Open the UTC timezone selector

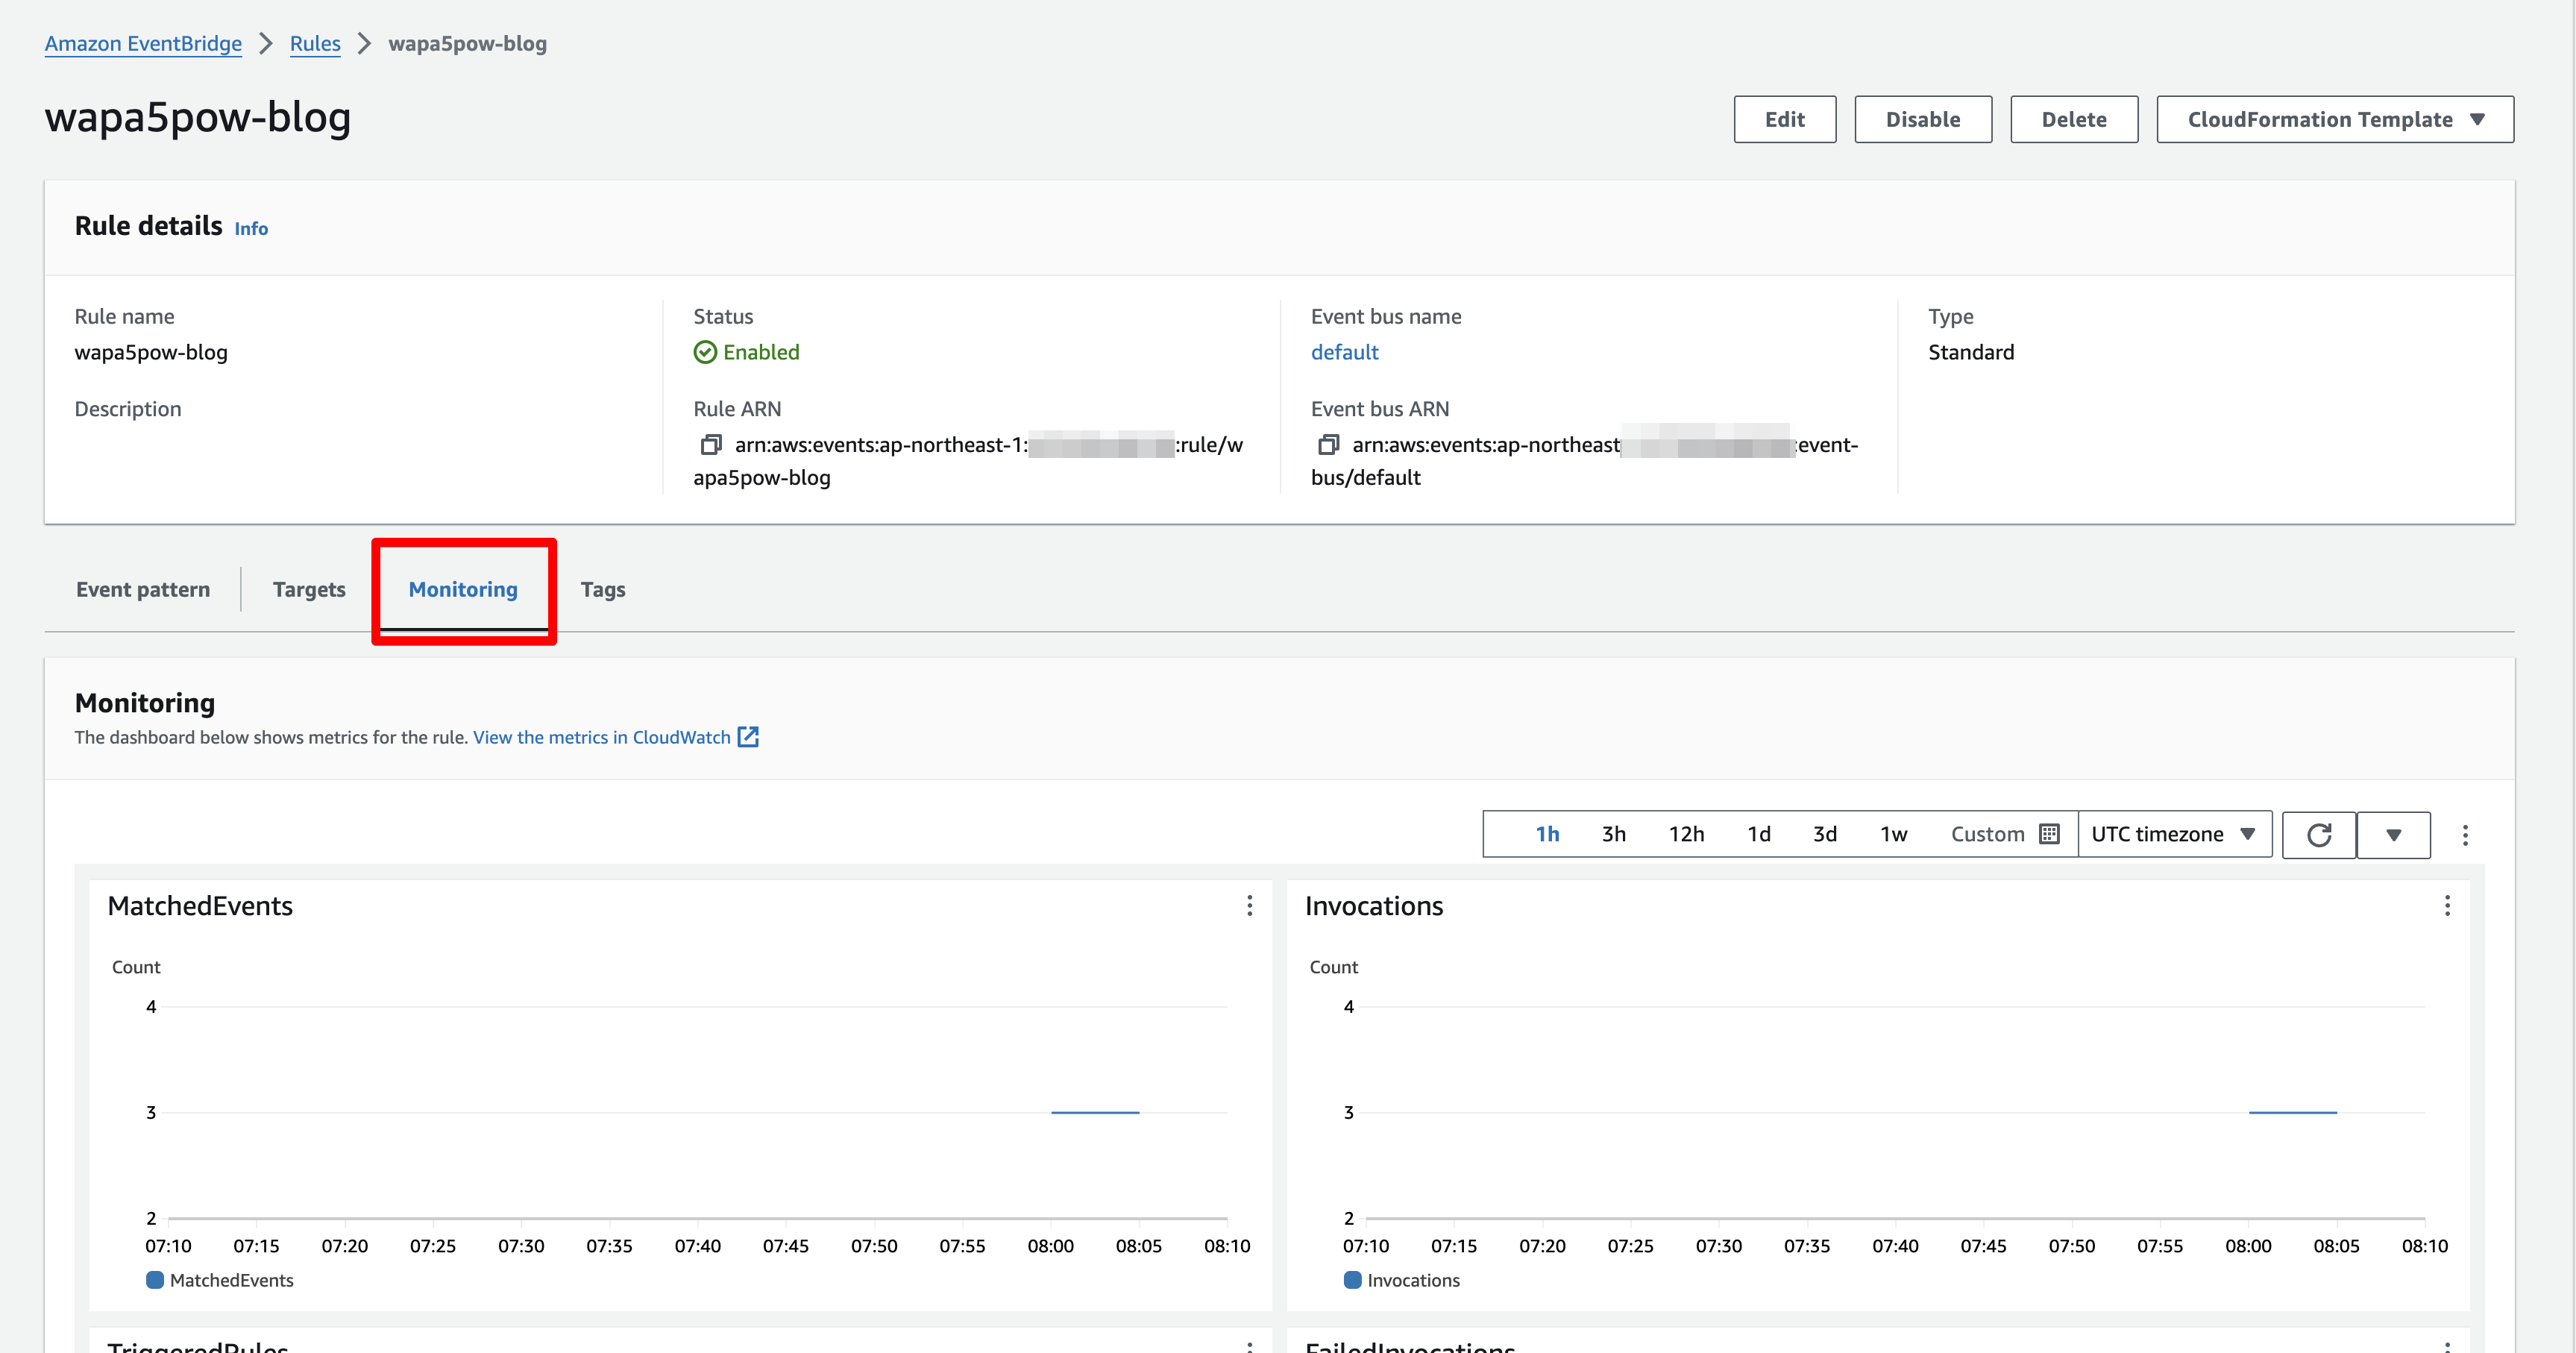tap(2174, 834)
